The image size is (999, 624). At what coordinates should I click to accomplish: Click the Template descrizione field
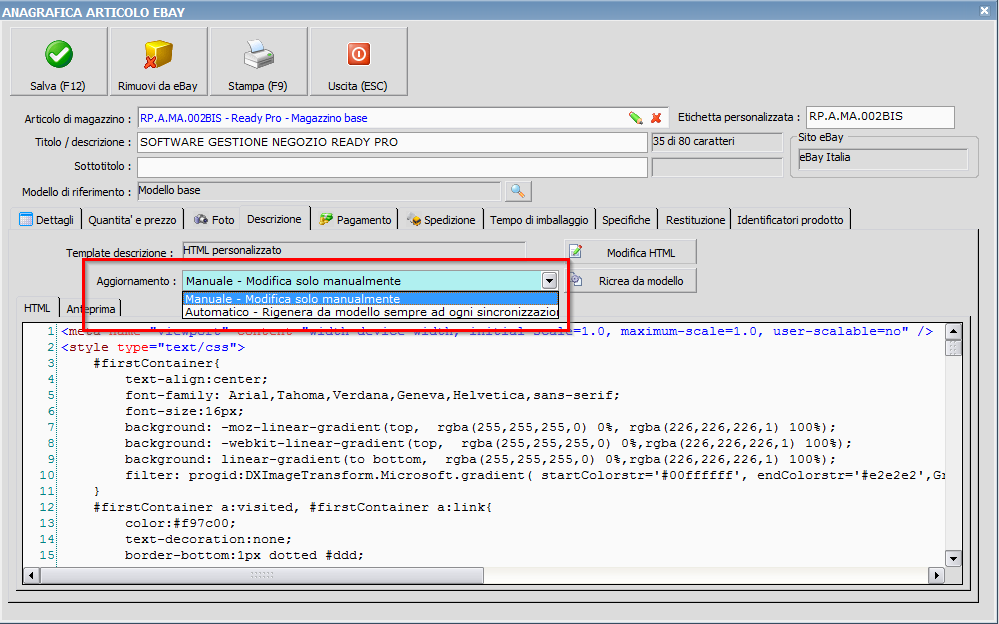pyautogui.click(x=354, y=250)
